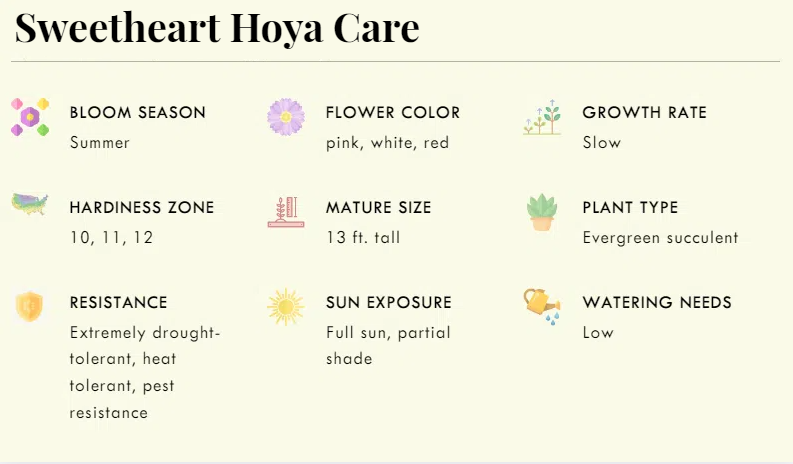Click the Evergreen succulent text

[660, 238]
